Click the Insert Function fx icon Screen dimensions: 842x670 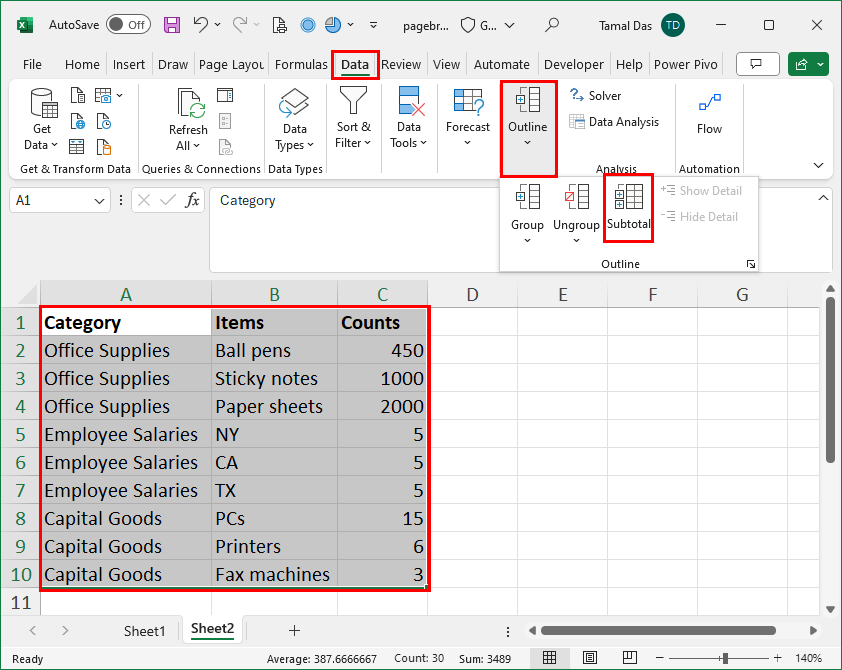point(192,200)
